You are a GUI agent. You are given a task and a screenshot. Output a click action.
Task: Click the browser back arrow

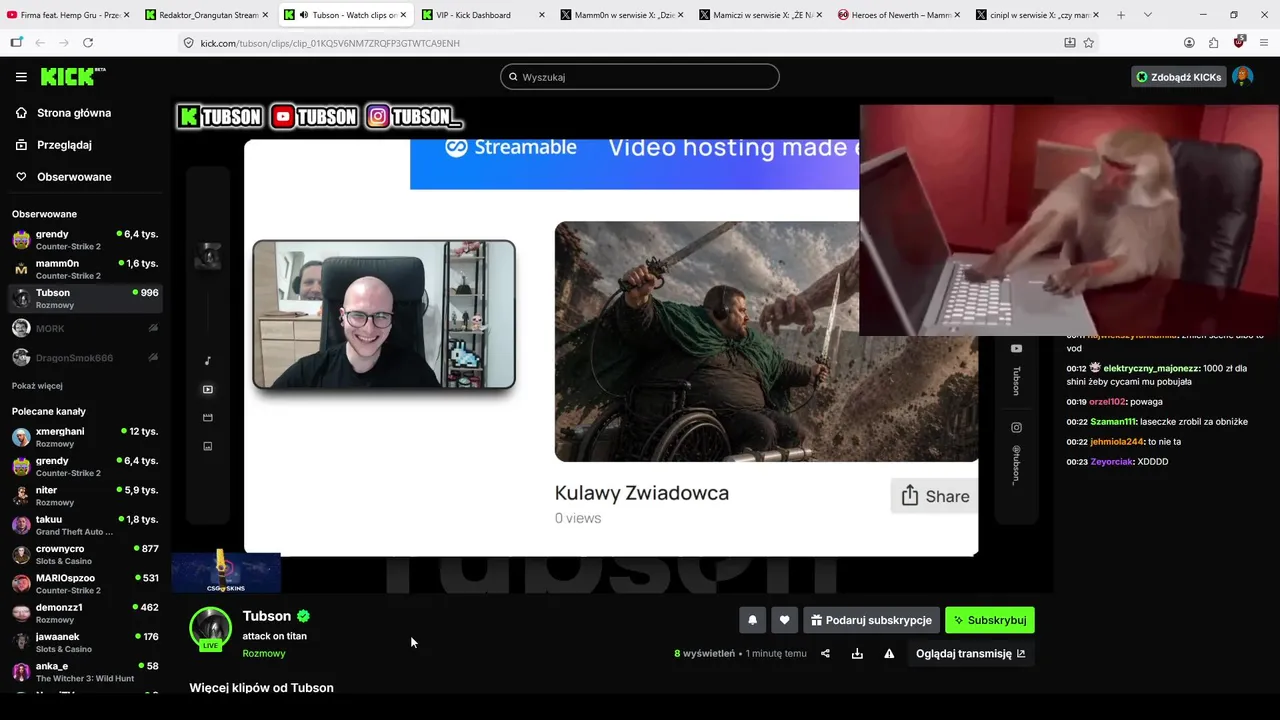[x=40, y=43]
